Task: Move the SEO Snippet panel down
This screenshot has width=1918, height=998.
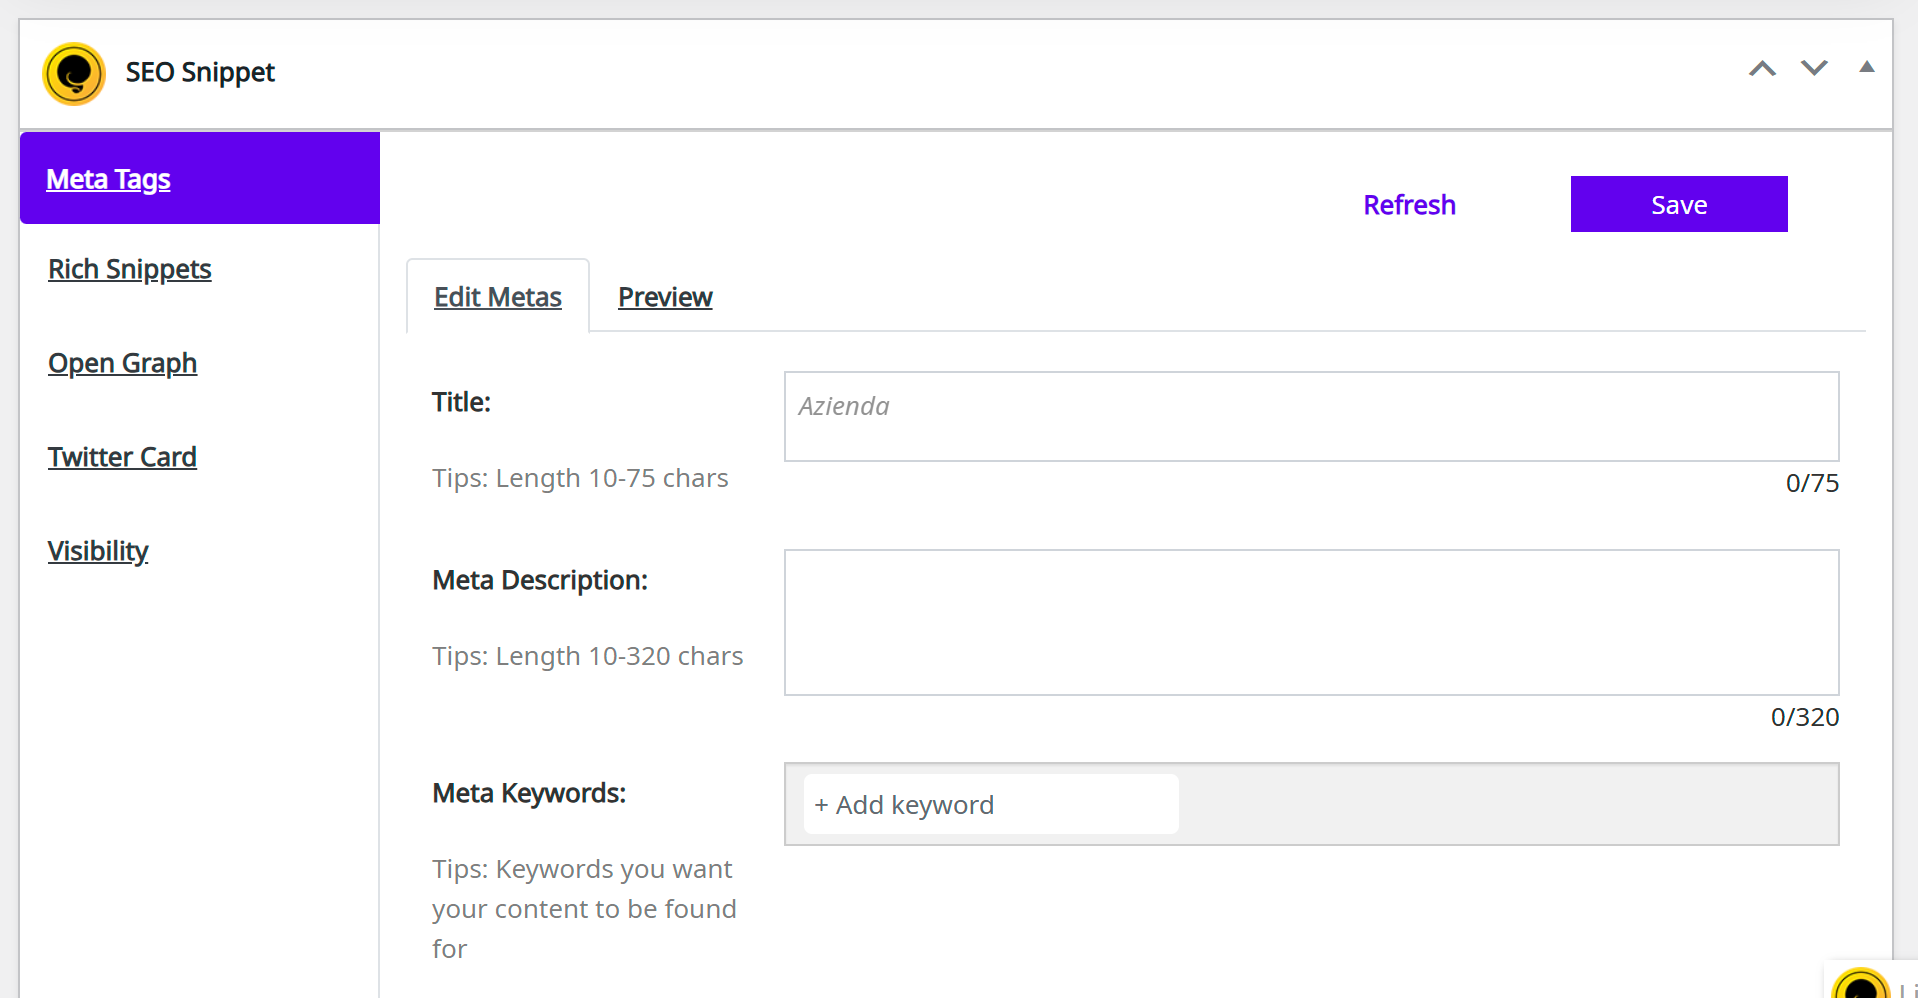Action: (x=1814, y=69)
